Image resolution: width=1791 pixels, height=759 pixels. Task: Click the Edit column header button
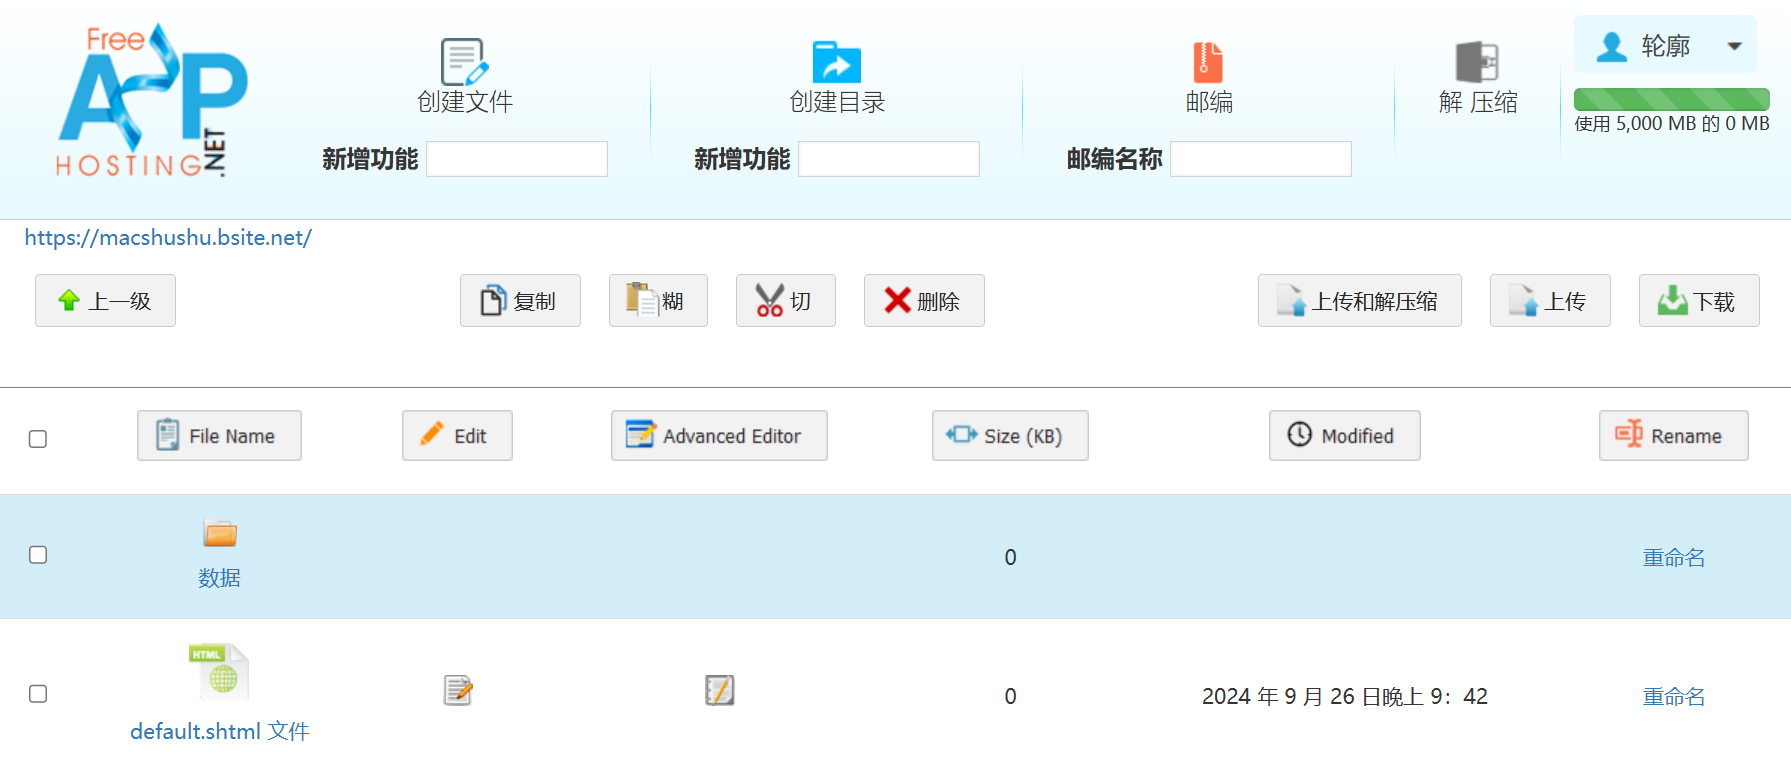coord(457,436)
